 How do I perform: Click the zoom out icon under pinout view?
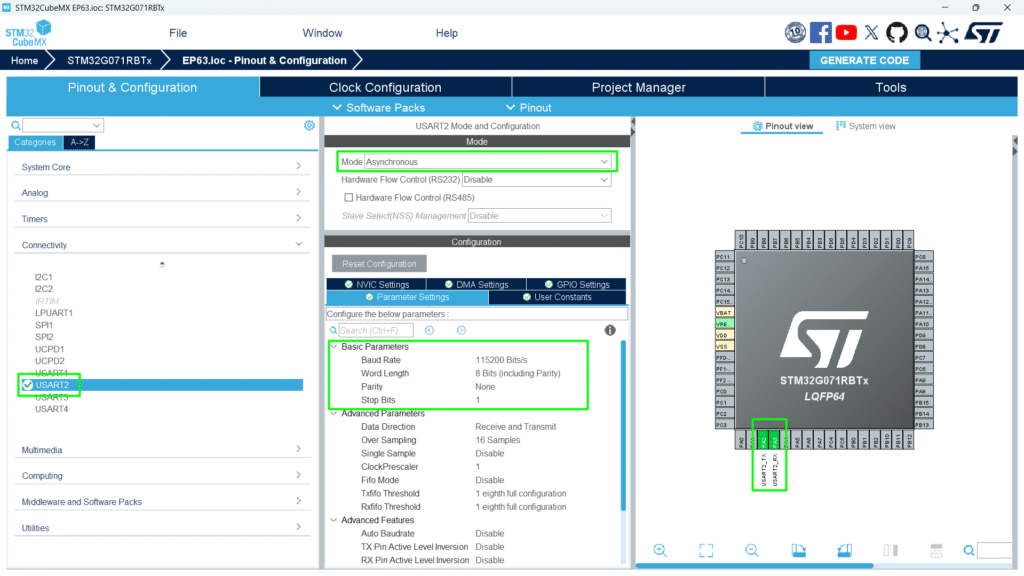tap(752, 550)
